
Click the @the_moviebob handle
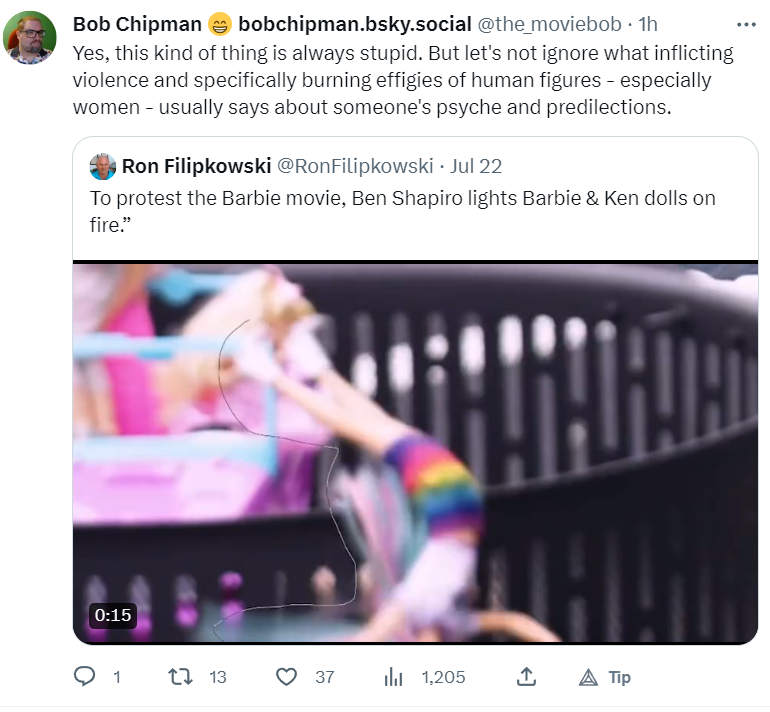pyautogui.click(x=550, y=24)
